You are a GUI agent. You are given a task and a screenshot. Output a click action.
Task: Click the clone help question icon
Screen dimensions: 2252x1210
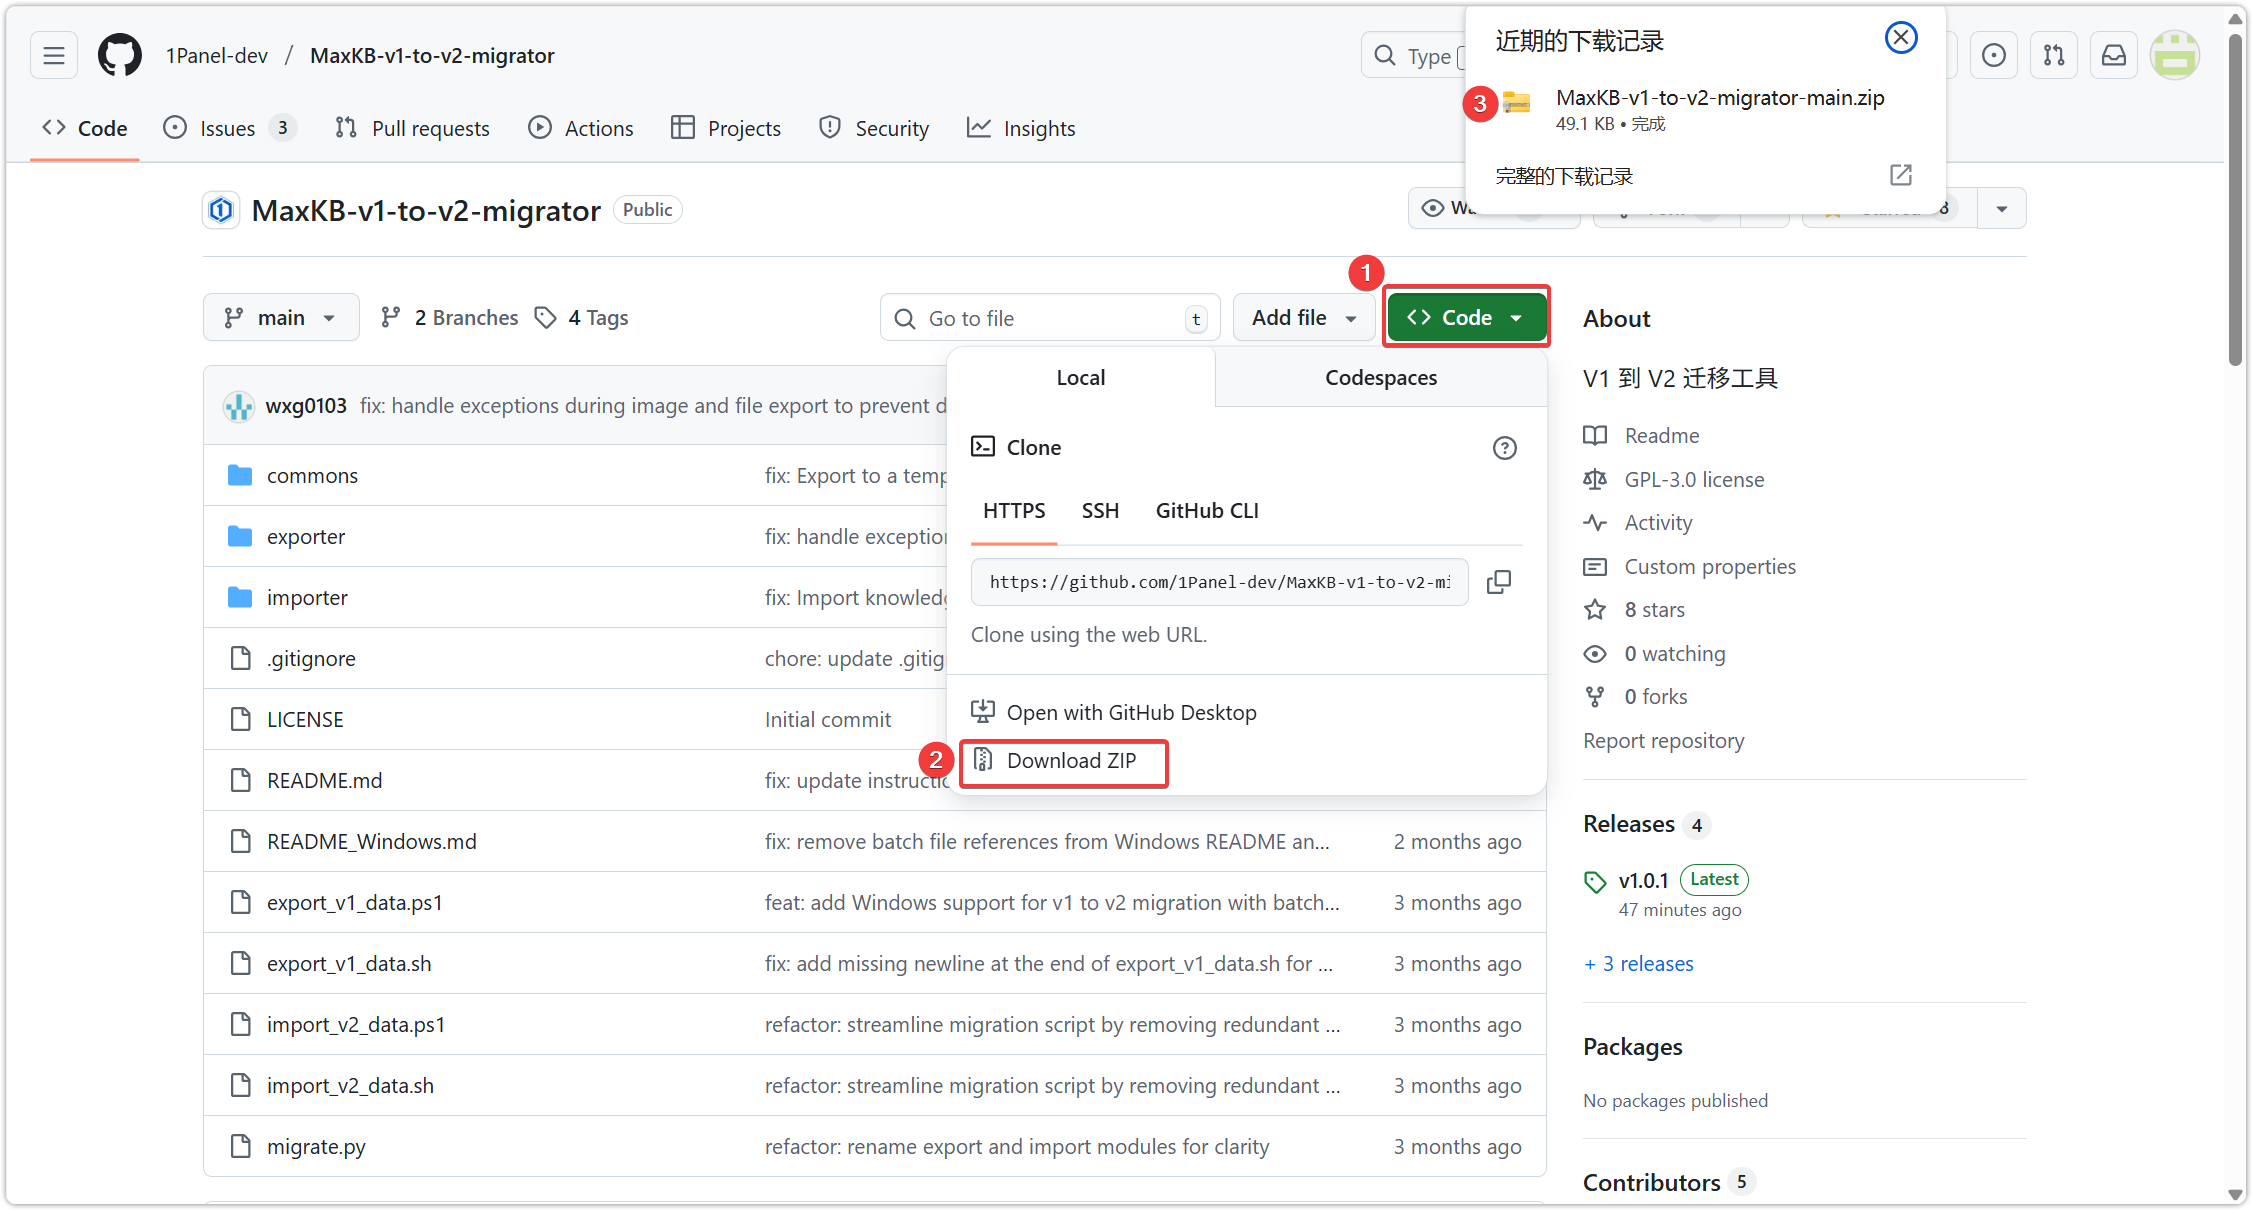coord(1504,448)
